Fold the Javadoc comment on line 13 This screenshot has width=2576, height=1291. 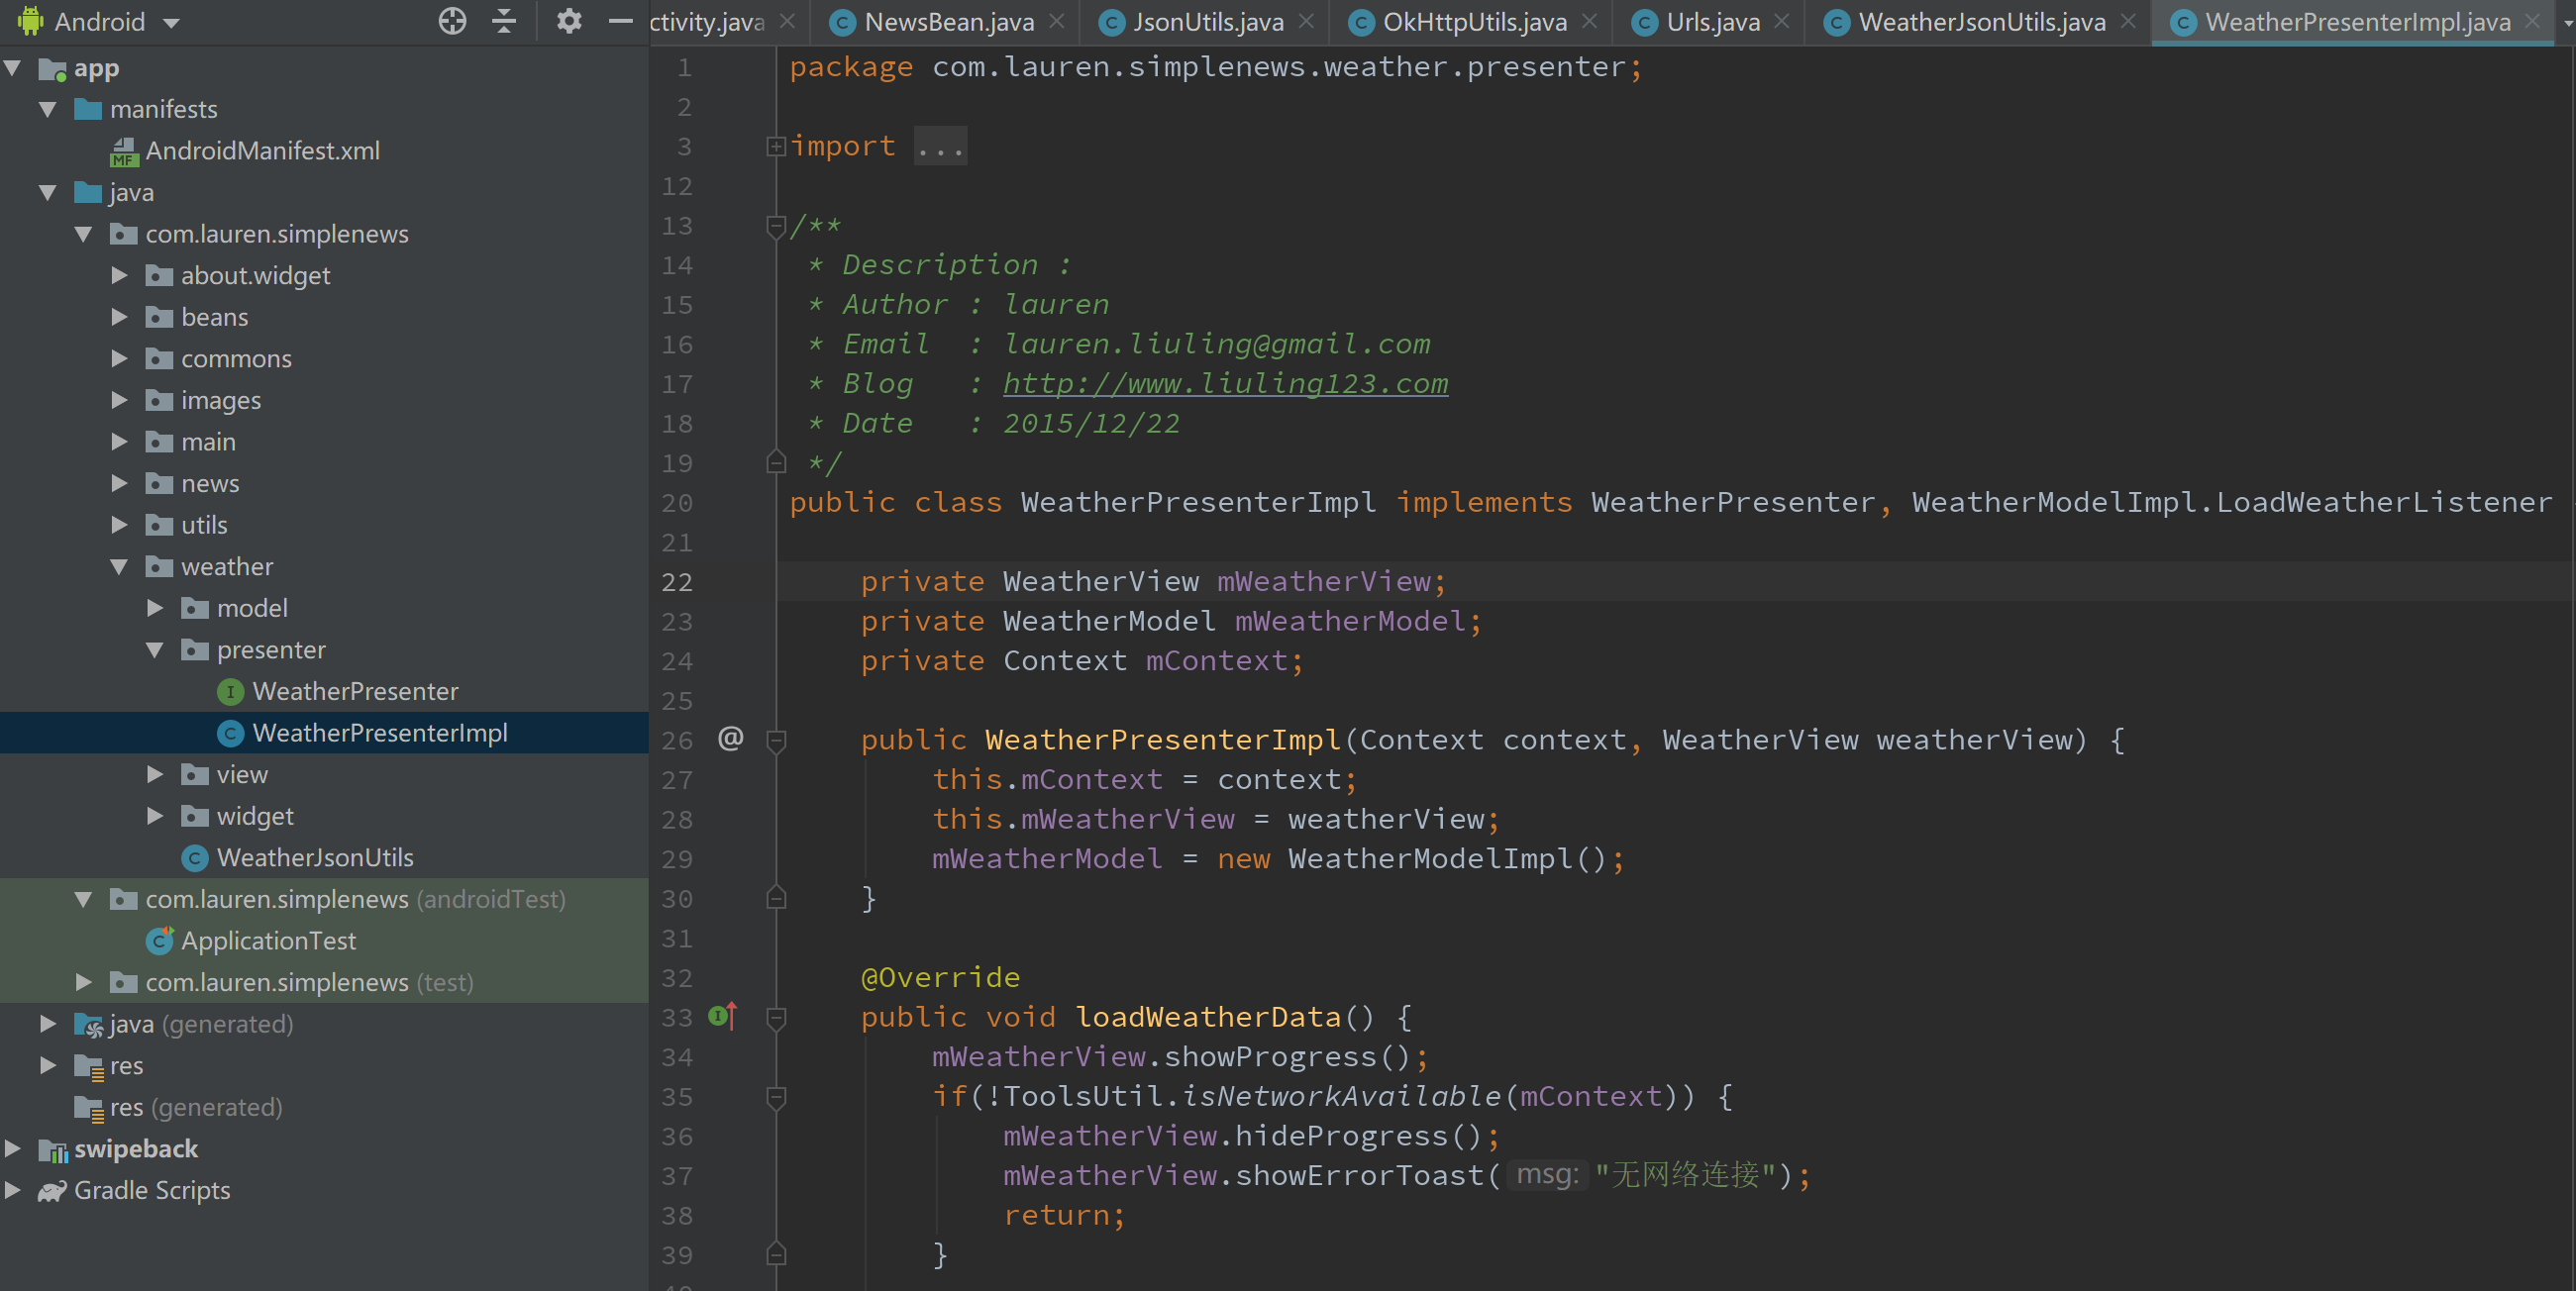click(776, 226)
